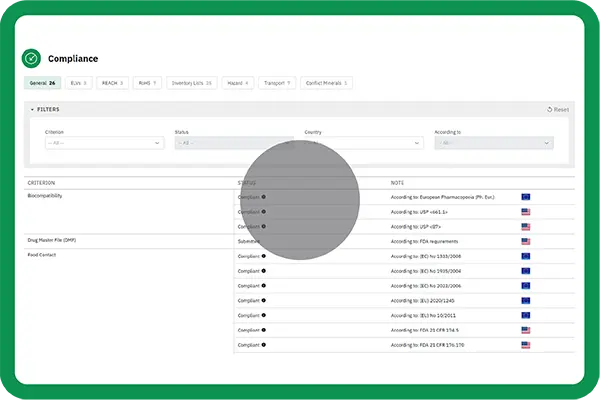Click EU flag beside (EC) No 2023/2006
Viewport: 600px width, 400px height.
(526, 286)
